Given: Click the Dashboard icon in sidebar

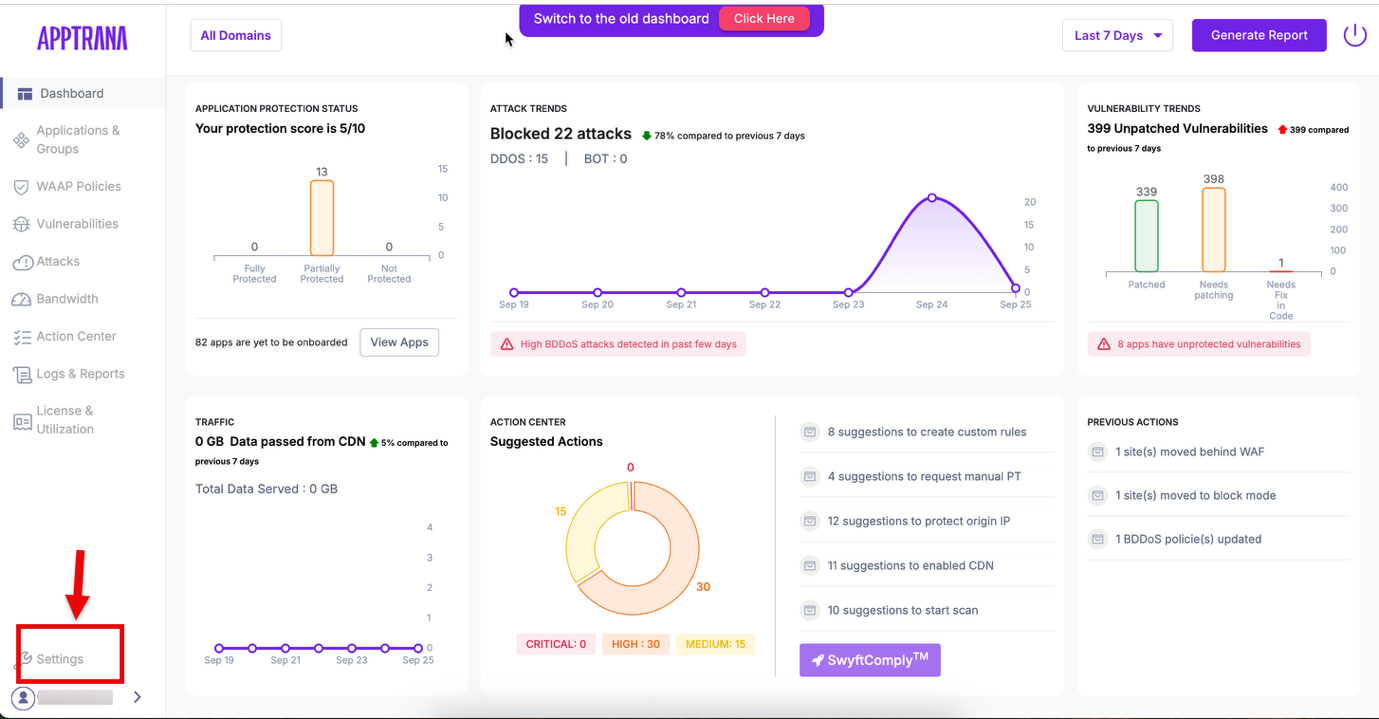Looking at the screenshot, I should tap(25, 94).
